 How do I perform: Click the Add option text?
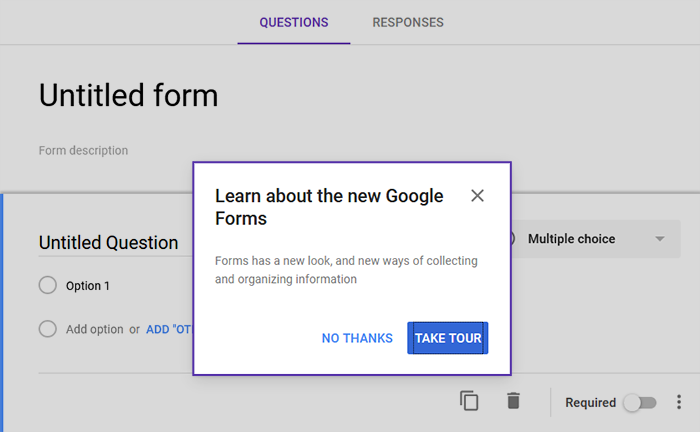click(95, 329)
